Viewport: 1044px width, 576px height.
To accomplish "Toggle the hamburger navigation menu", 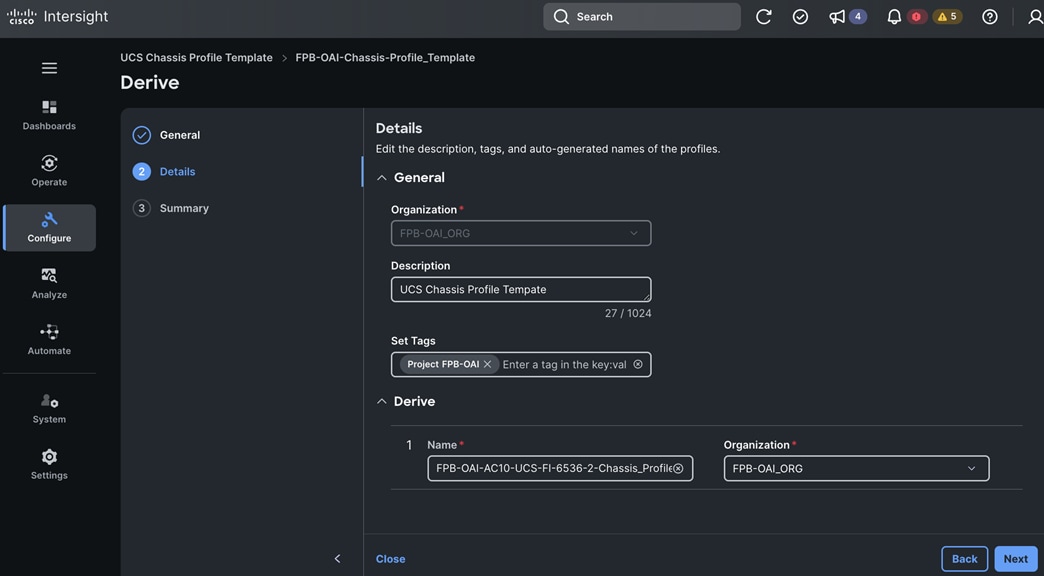I will pos(49,68).
